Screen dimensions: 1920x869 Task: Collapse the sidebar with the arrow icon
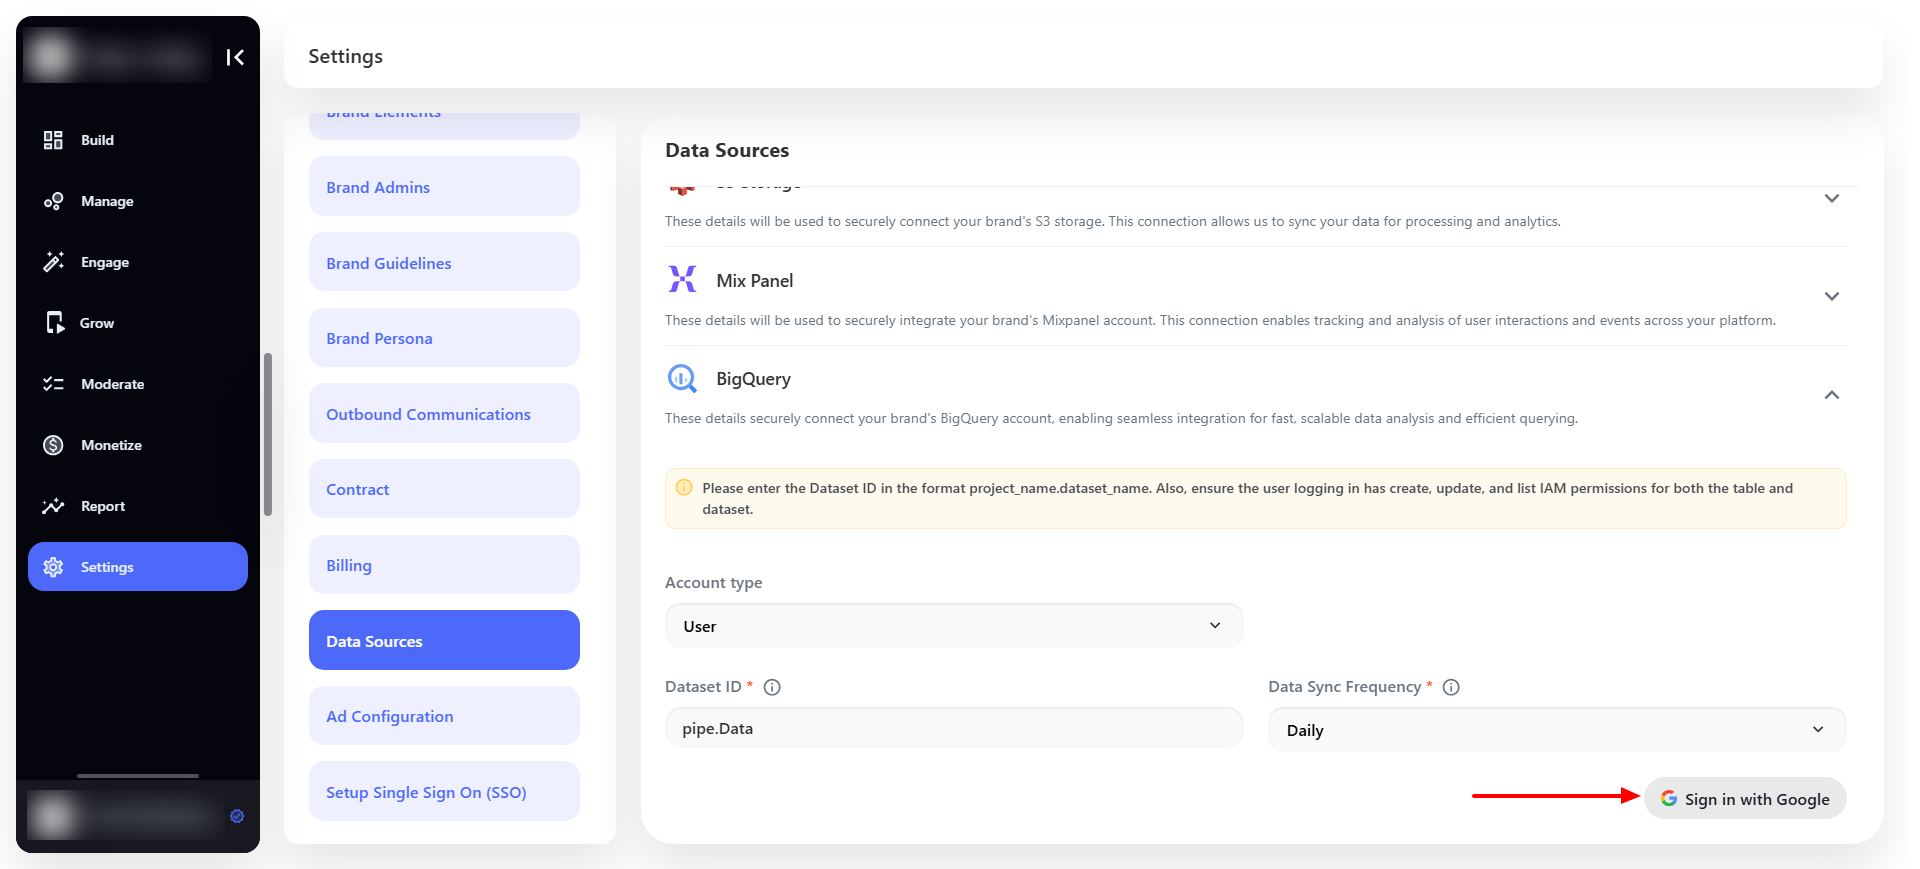tap(235, 57)
